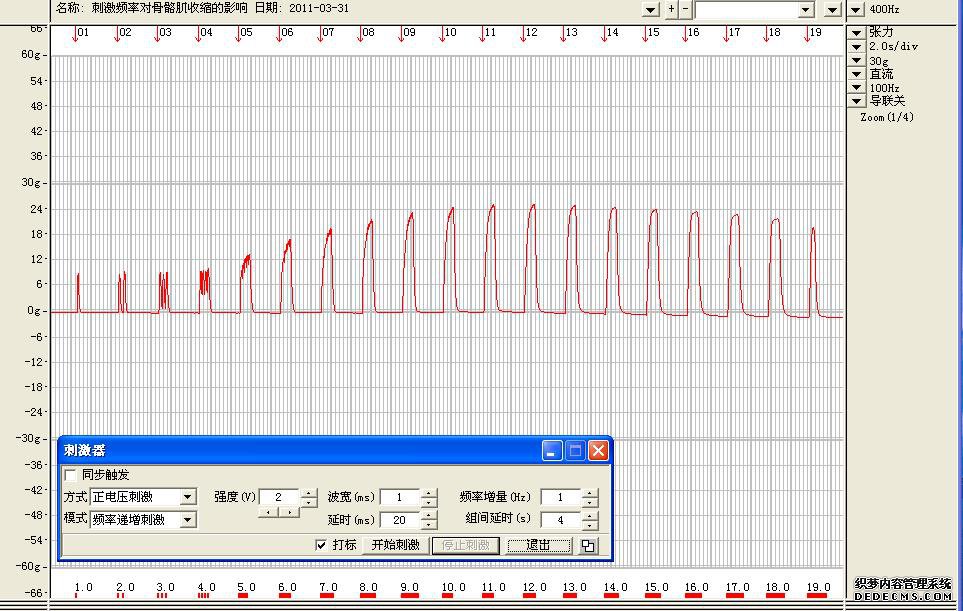This screenshot has width=963, height=611.
Task: Click the right arrow under 强度 field
Action: point(289,512)
